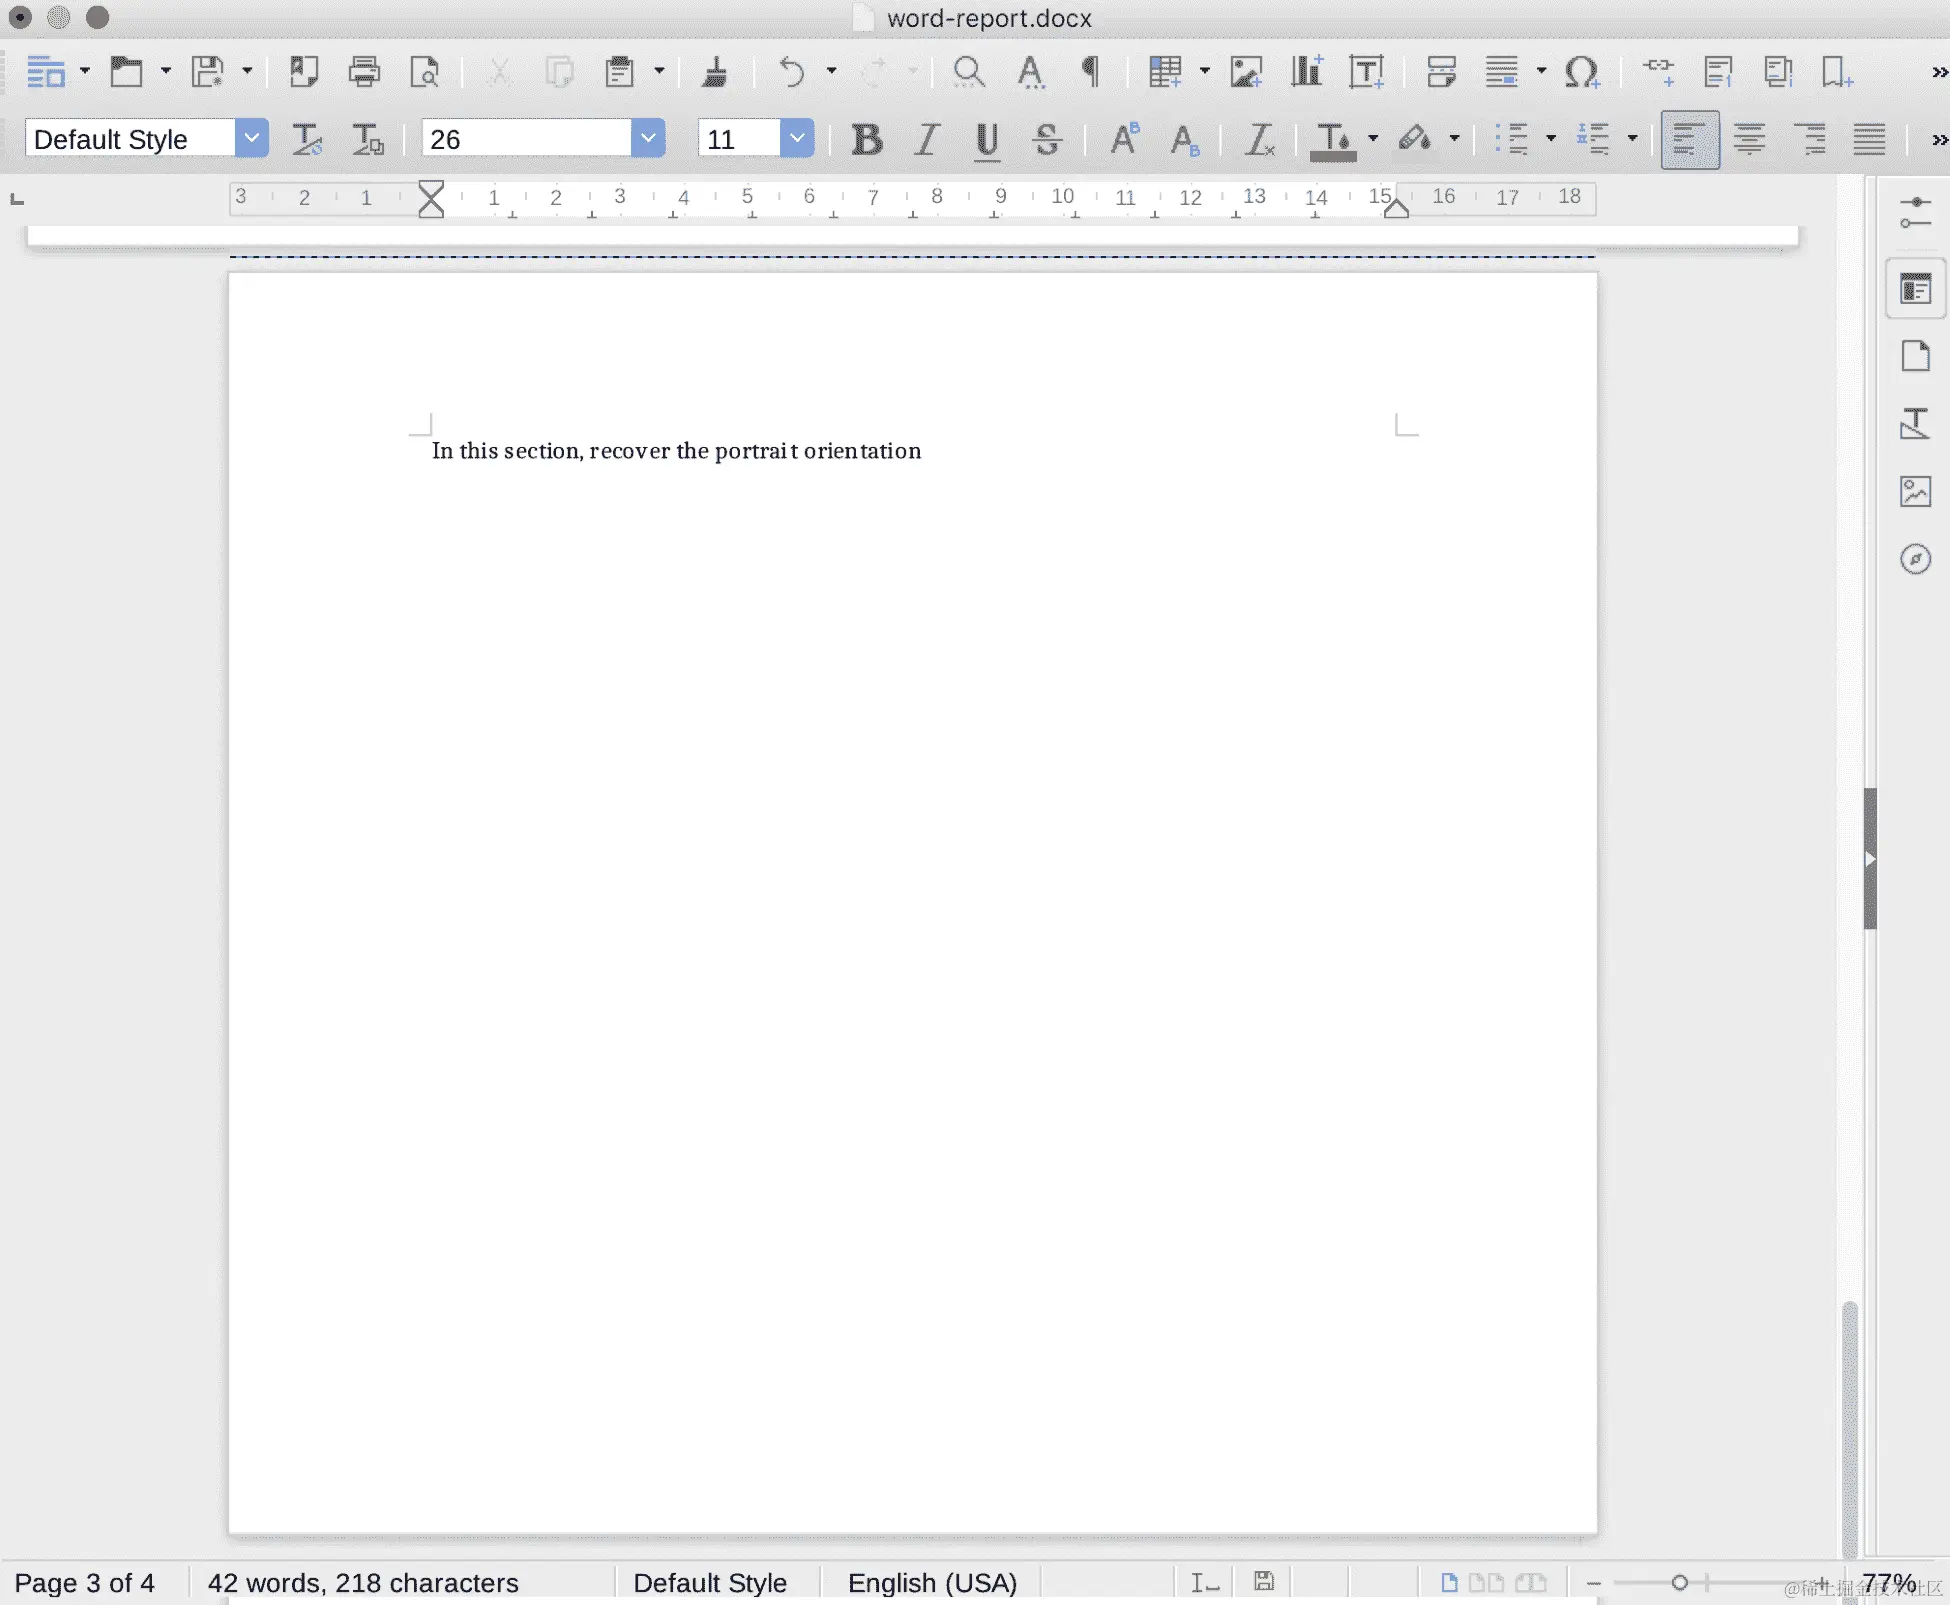Open Find and Replace magnifier

(x=968, y=72)
